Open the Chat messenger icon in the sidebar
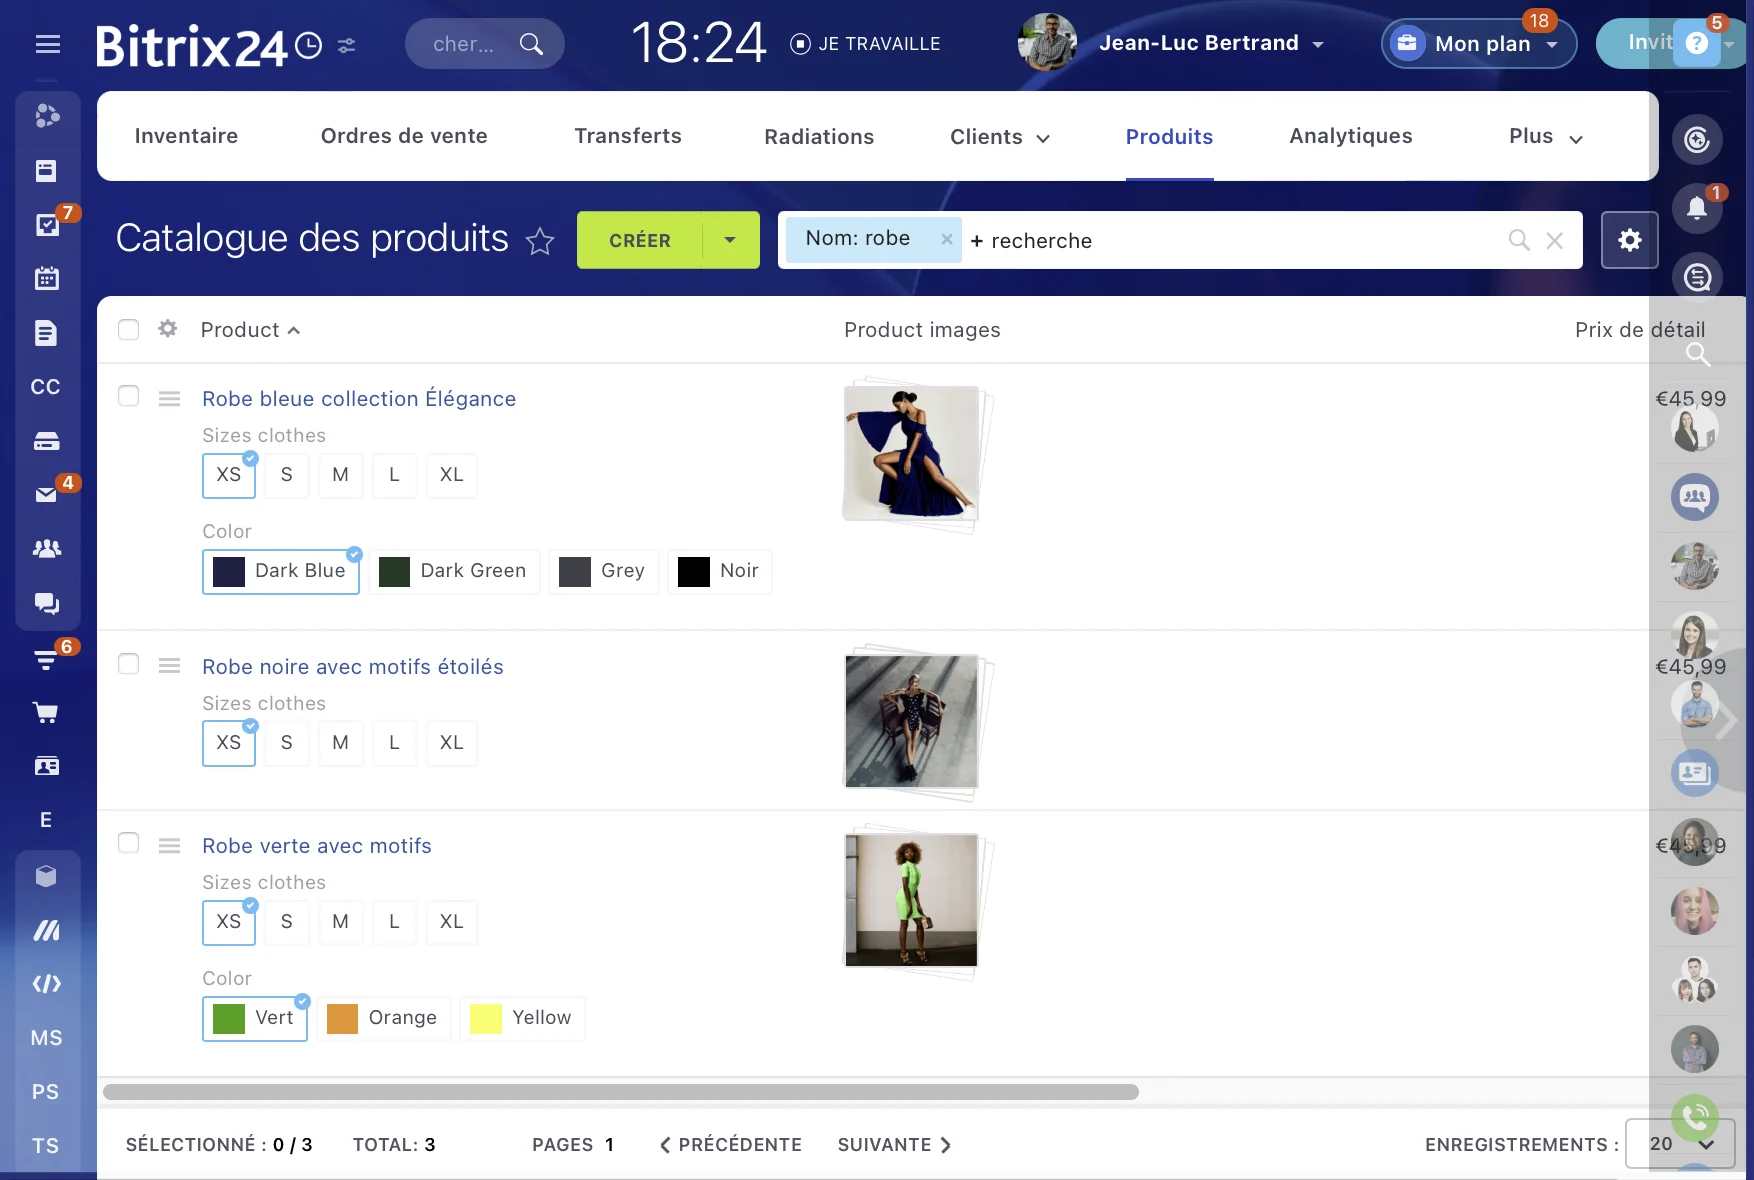The width and height of the screenshot is (1754, 1180). (x=46, y=603)
